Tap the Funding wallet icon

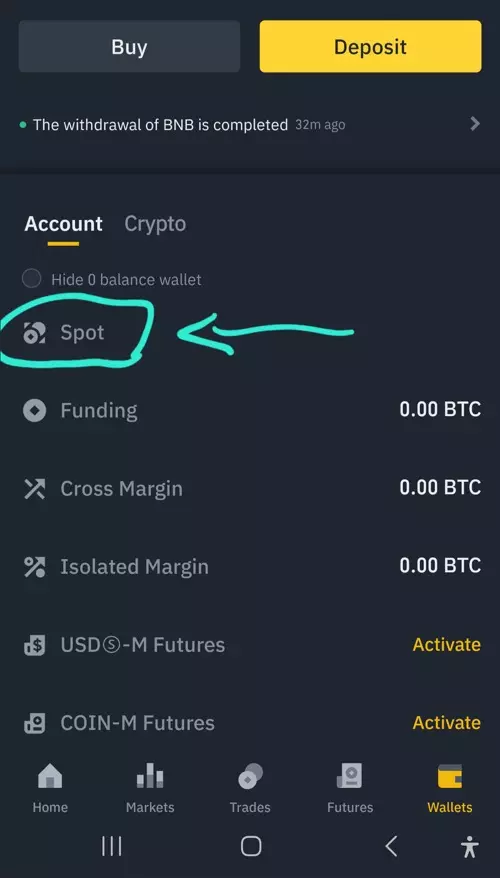(x=34, y=410)
